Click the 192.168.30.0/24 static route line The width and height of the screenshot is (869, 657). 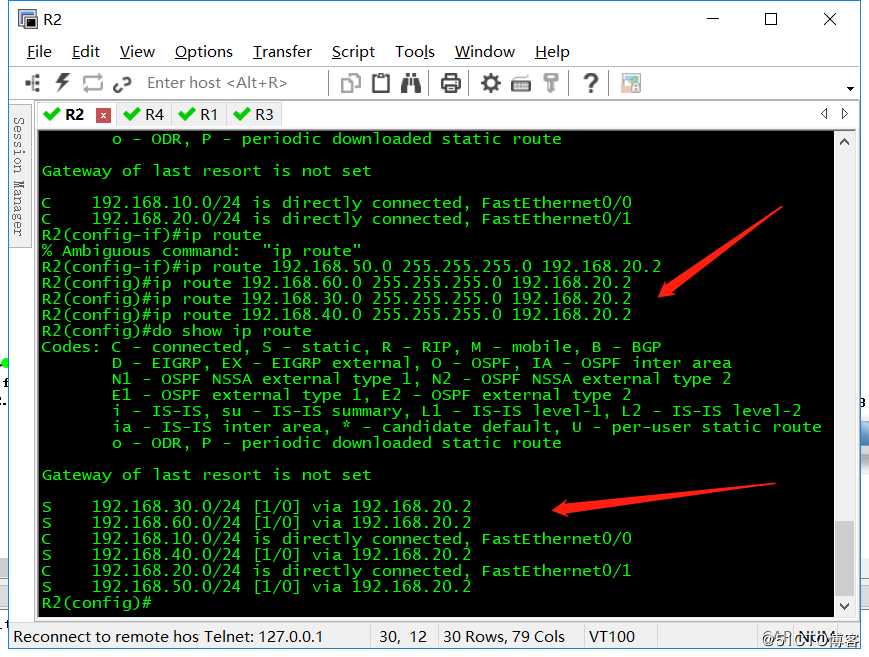click(x=257, y=506)
